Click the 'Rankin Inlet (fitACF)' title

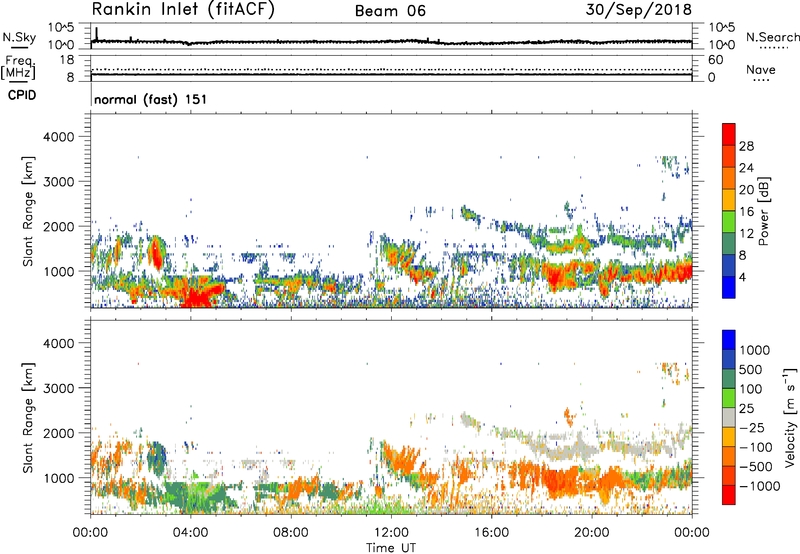[x=183, y=10]
